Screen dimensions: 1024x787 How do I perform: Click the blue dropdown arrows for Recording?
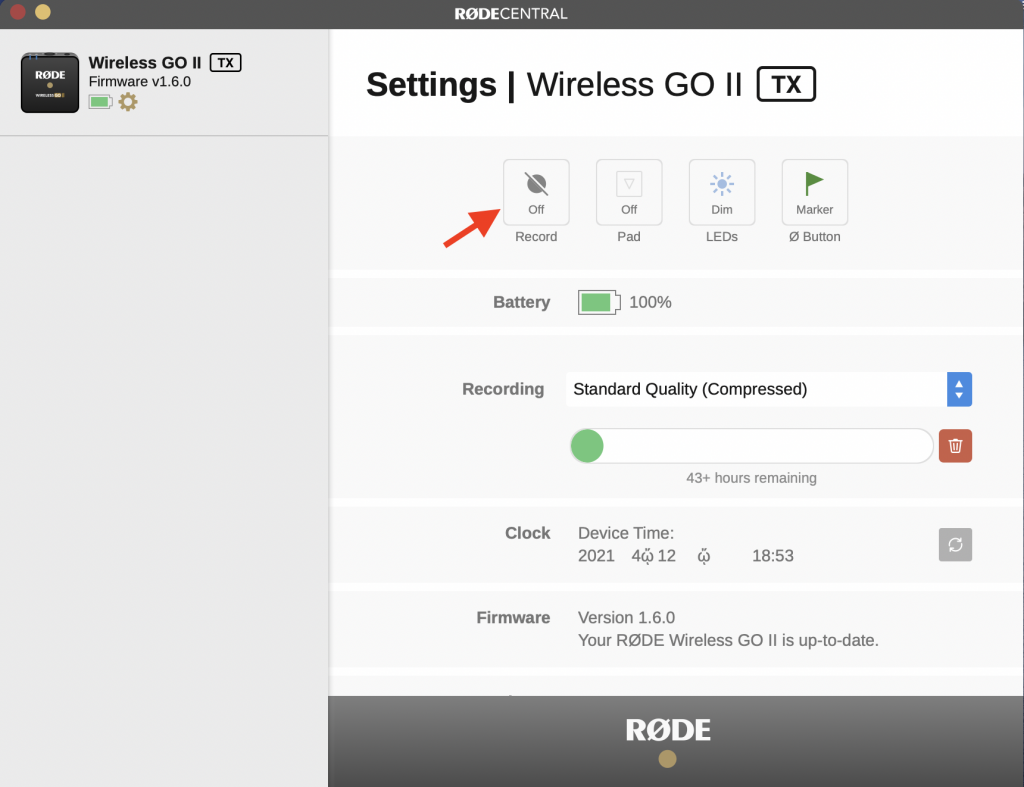click(959, 389)
